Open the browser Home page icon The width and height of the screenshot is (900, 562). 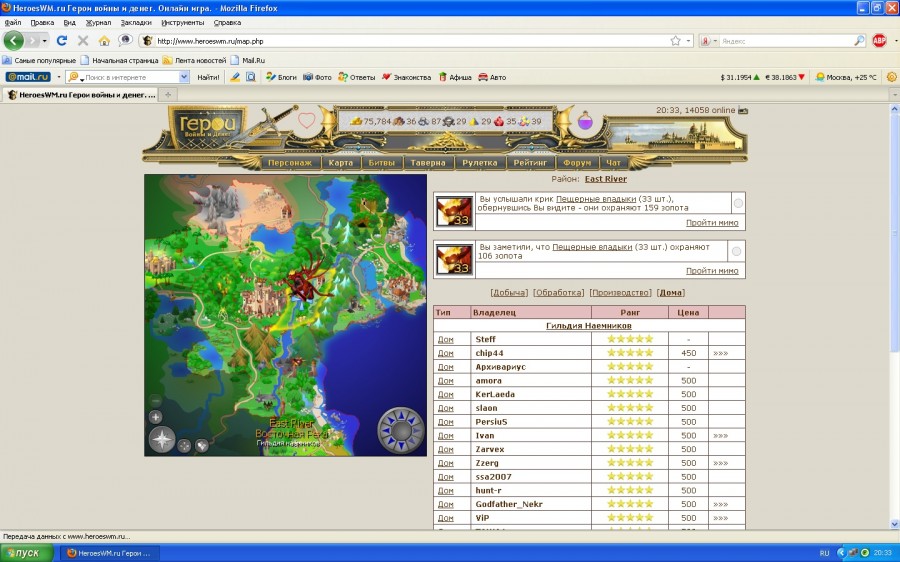[x=104, y=41]
